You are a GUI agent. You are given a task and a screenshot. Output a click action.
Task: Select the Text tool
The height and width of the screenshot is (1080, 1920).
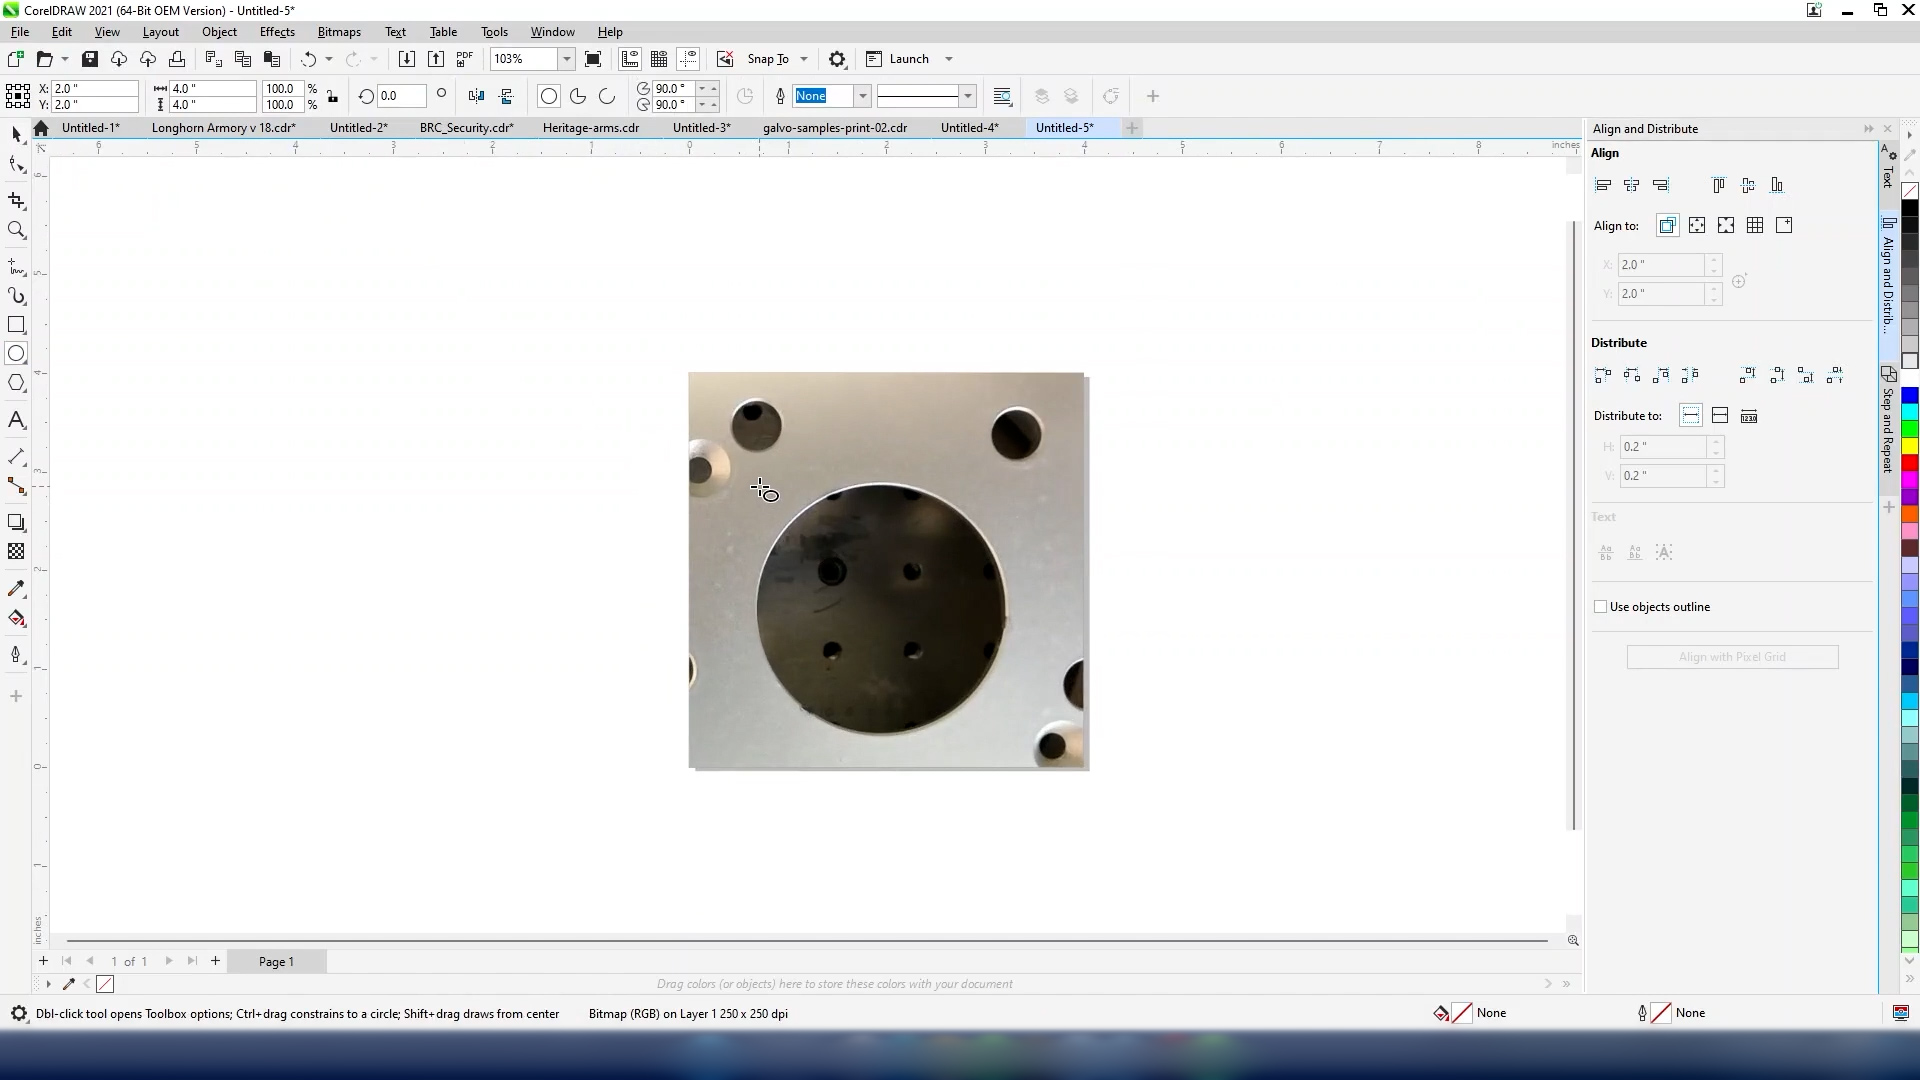click(x=16, y=420)
